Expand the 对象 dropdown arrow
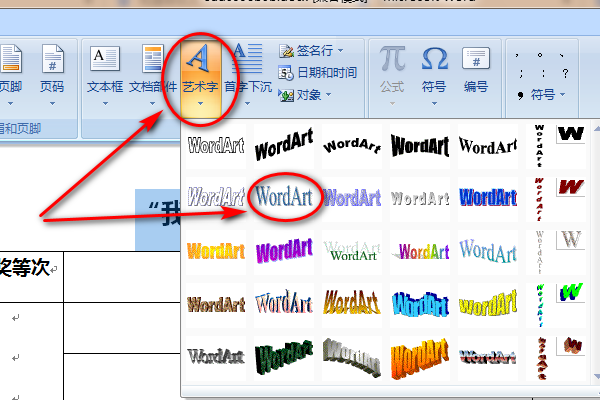The height and width of the screenshot is (400, 600). click(328, 95)
